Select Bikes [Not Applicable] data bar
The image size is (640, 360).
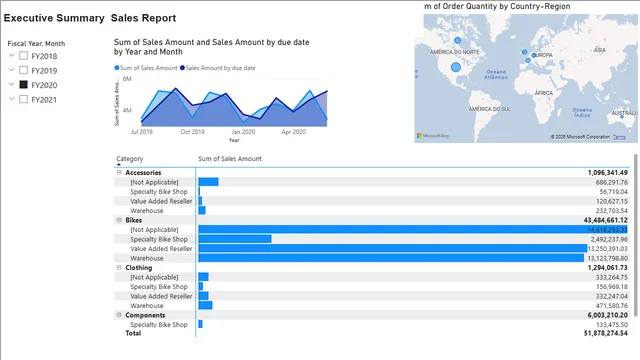[413, 230]
